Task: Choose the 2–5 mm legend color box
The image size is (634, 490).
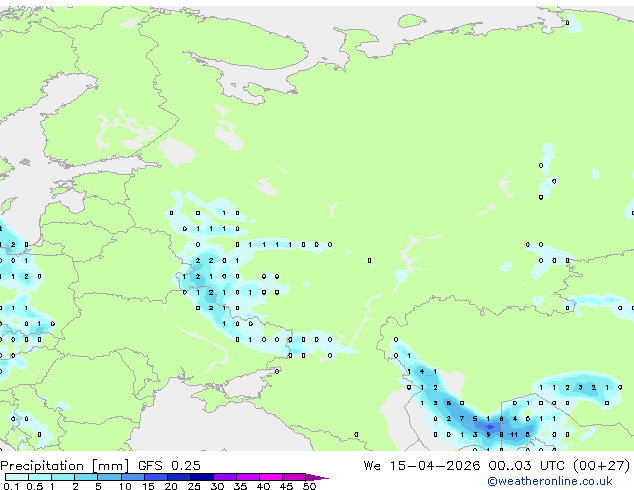Action: (86, 477)
